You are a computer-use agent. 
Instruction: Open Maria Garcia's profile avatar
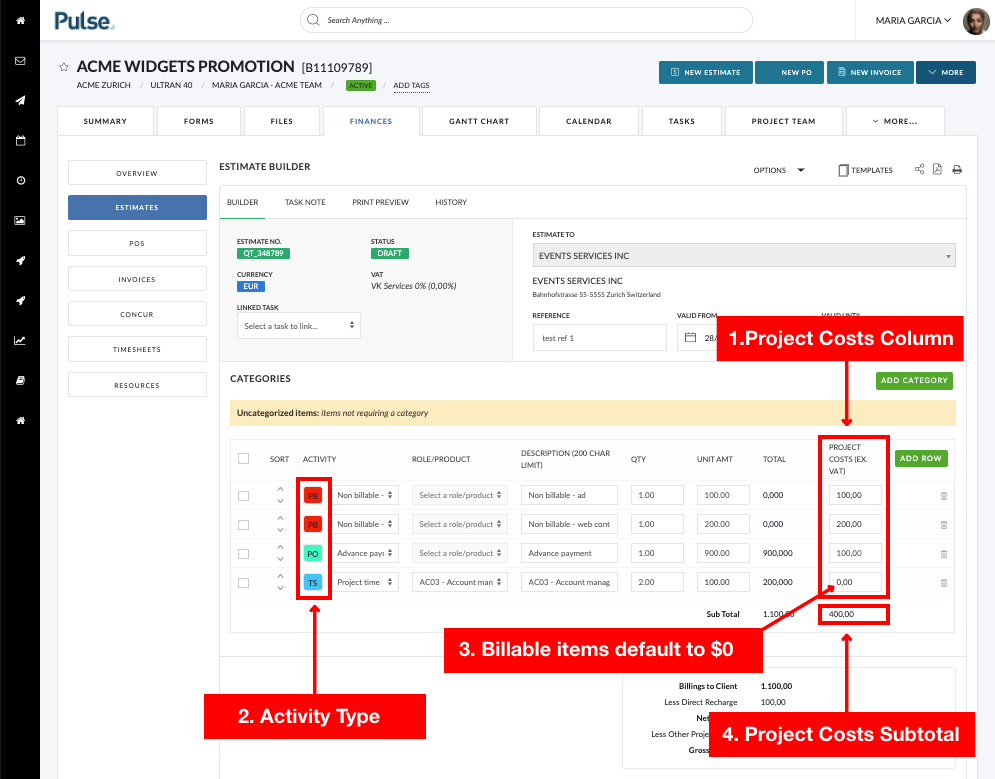click(976, 21)
